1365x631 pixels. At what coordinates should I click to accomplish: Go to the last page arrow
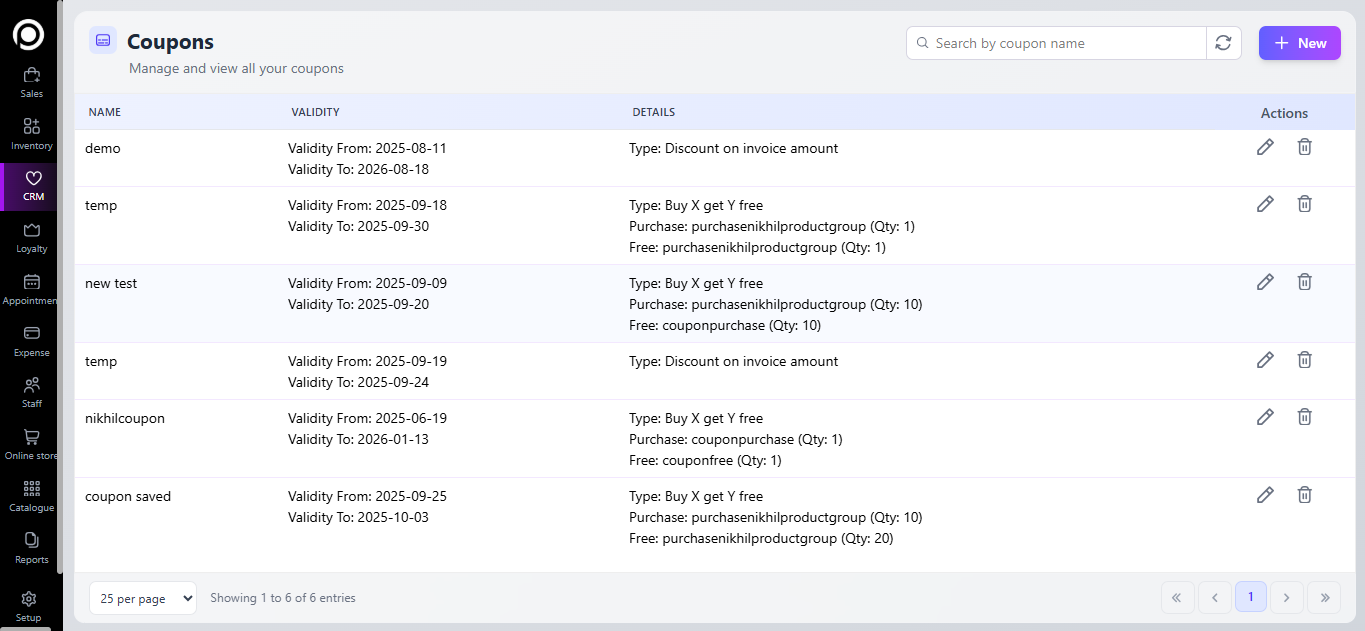(x=1324, y=598)
